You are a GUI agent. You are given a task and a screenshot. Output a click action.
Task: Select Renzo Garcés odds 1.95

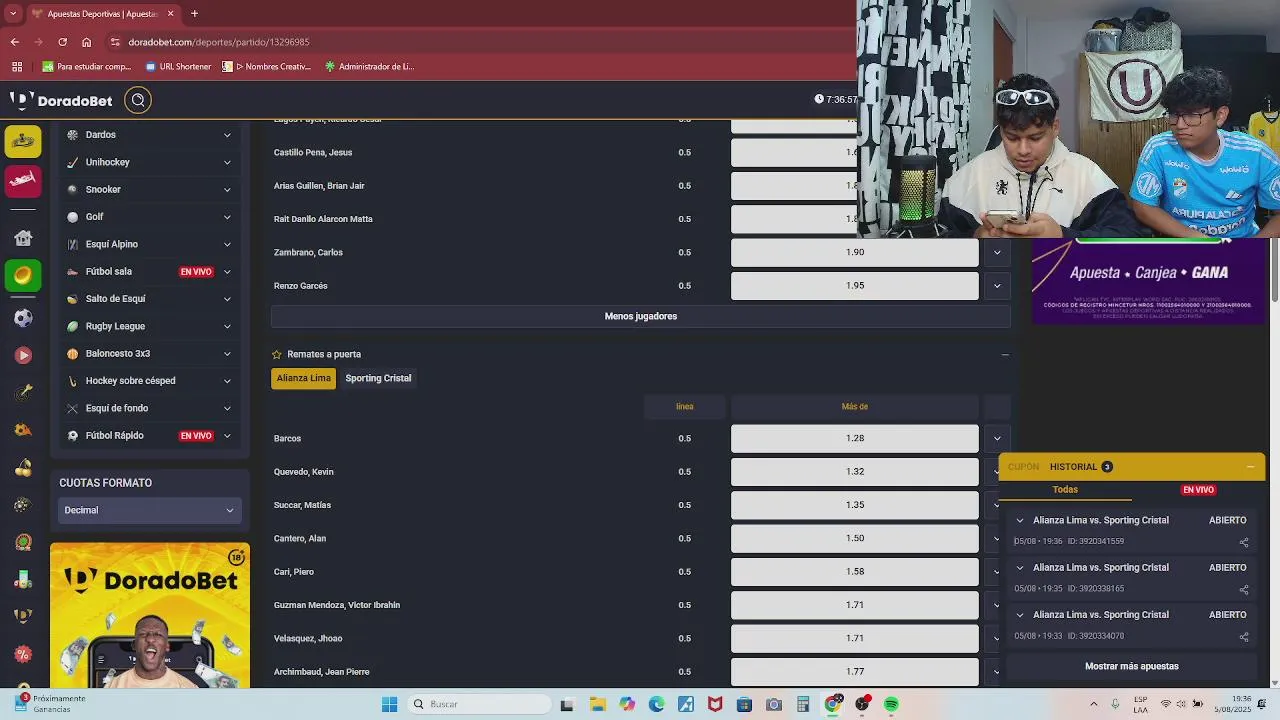[855, 286]
